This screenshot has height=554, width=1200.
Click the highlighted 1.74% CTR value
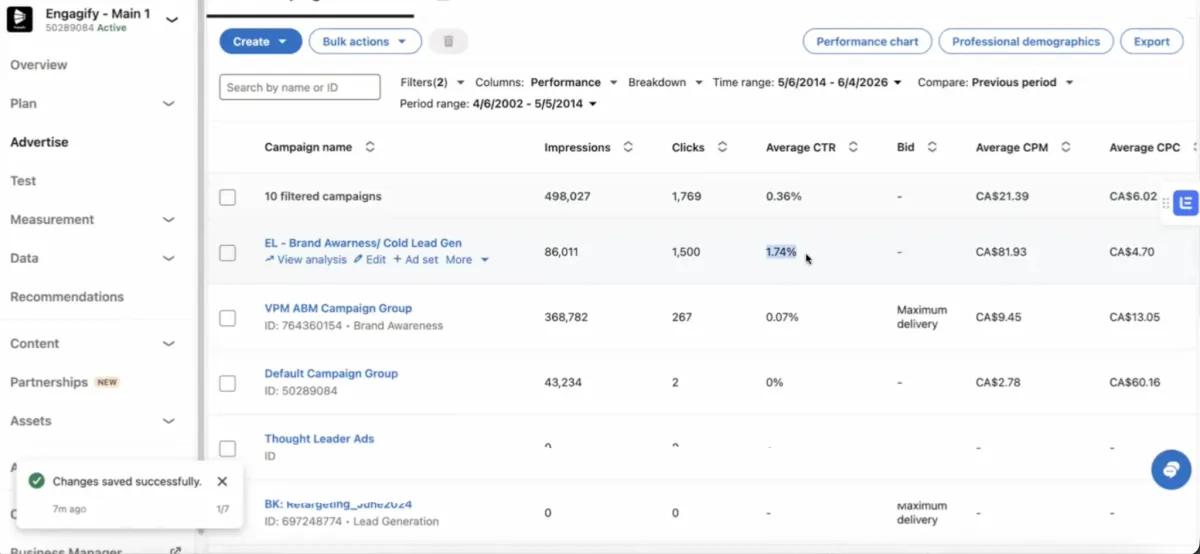point(781,252)
